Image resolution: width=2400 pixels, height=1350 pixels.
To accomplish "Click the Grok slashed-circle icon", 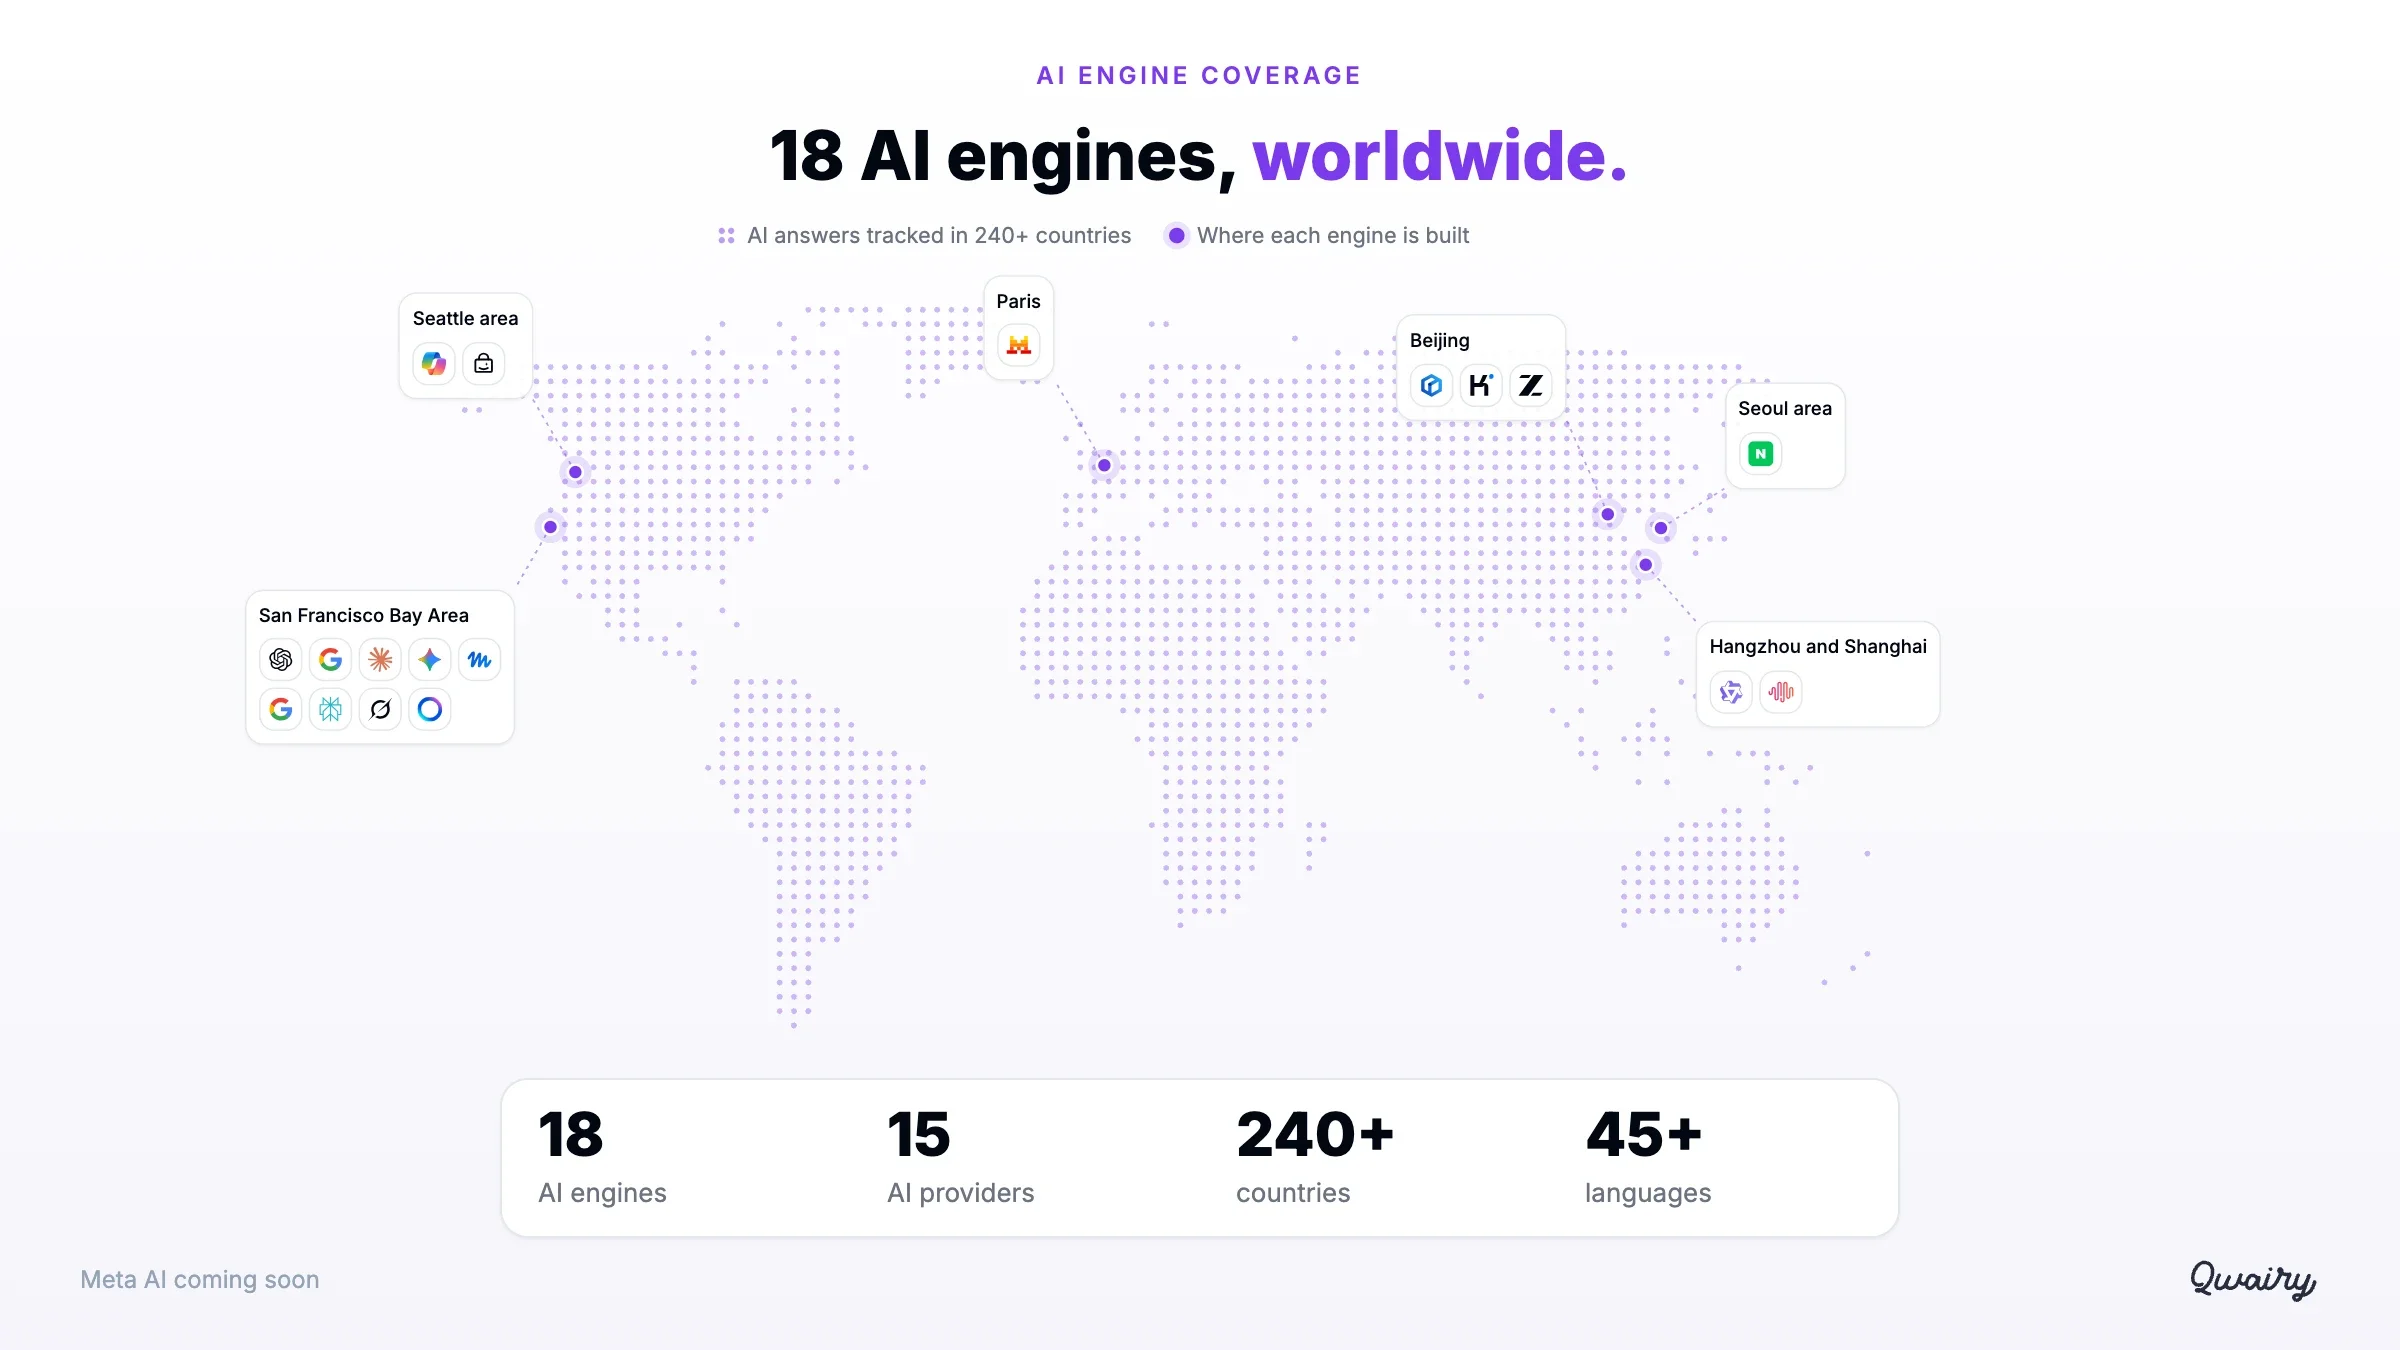I will pyautogui.click(x=380, y=710).
